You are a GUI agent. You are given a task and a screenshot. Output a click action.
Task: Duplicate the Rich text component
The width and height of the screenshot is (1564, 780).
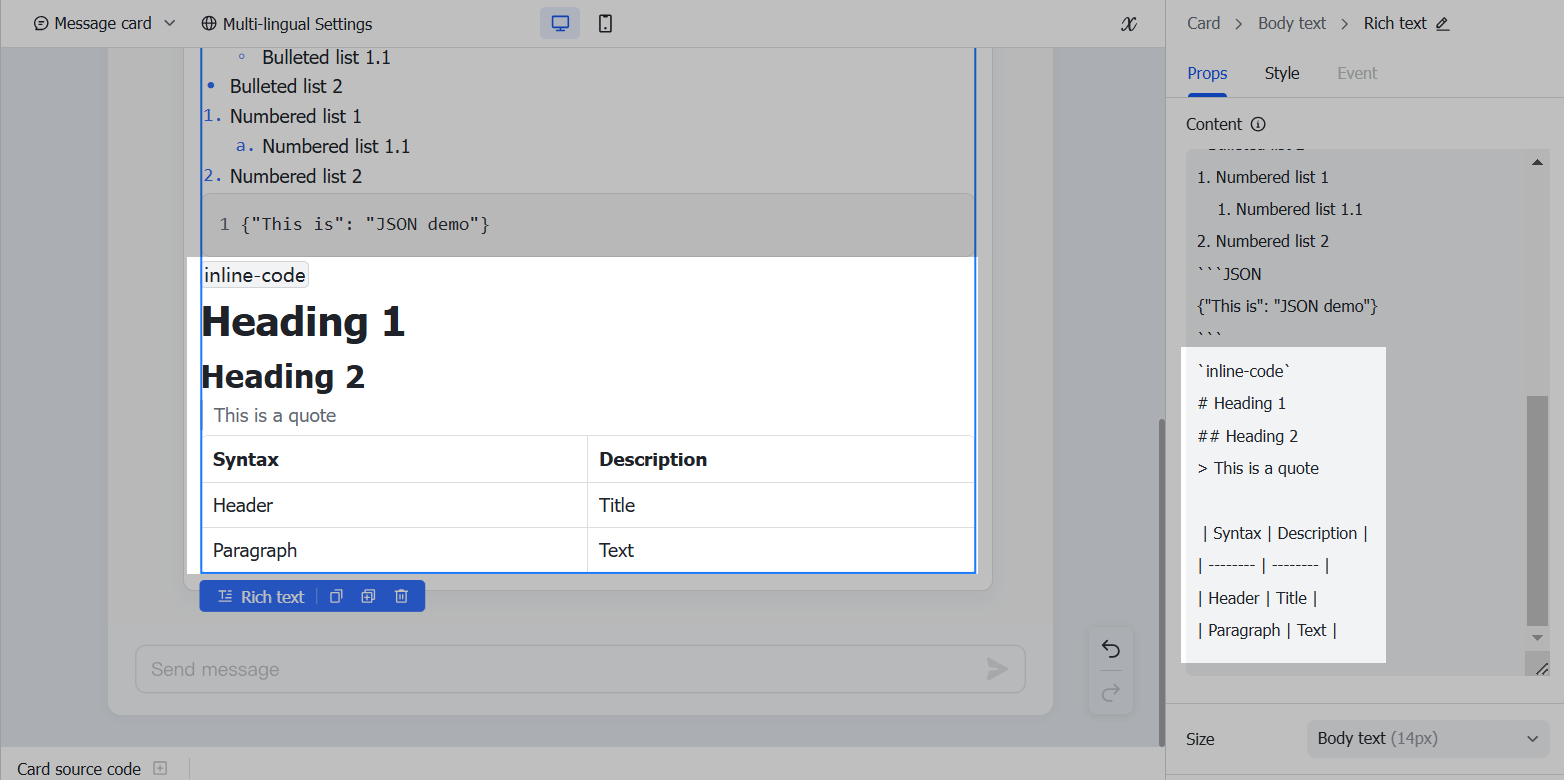(368, 597)
